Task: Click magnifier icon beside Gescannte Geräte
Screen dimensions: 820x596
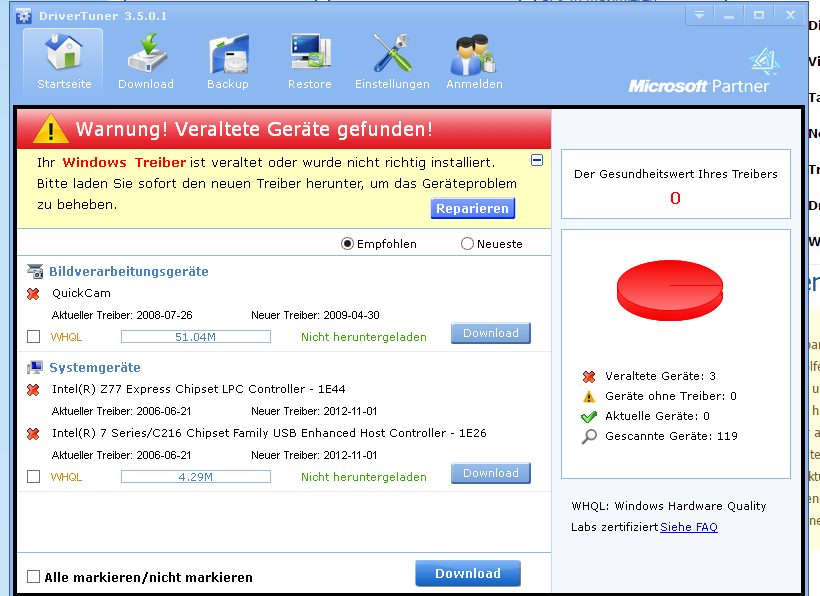Action: tap(589, 436)
